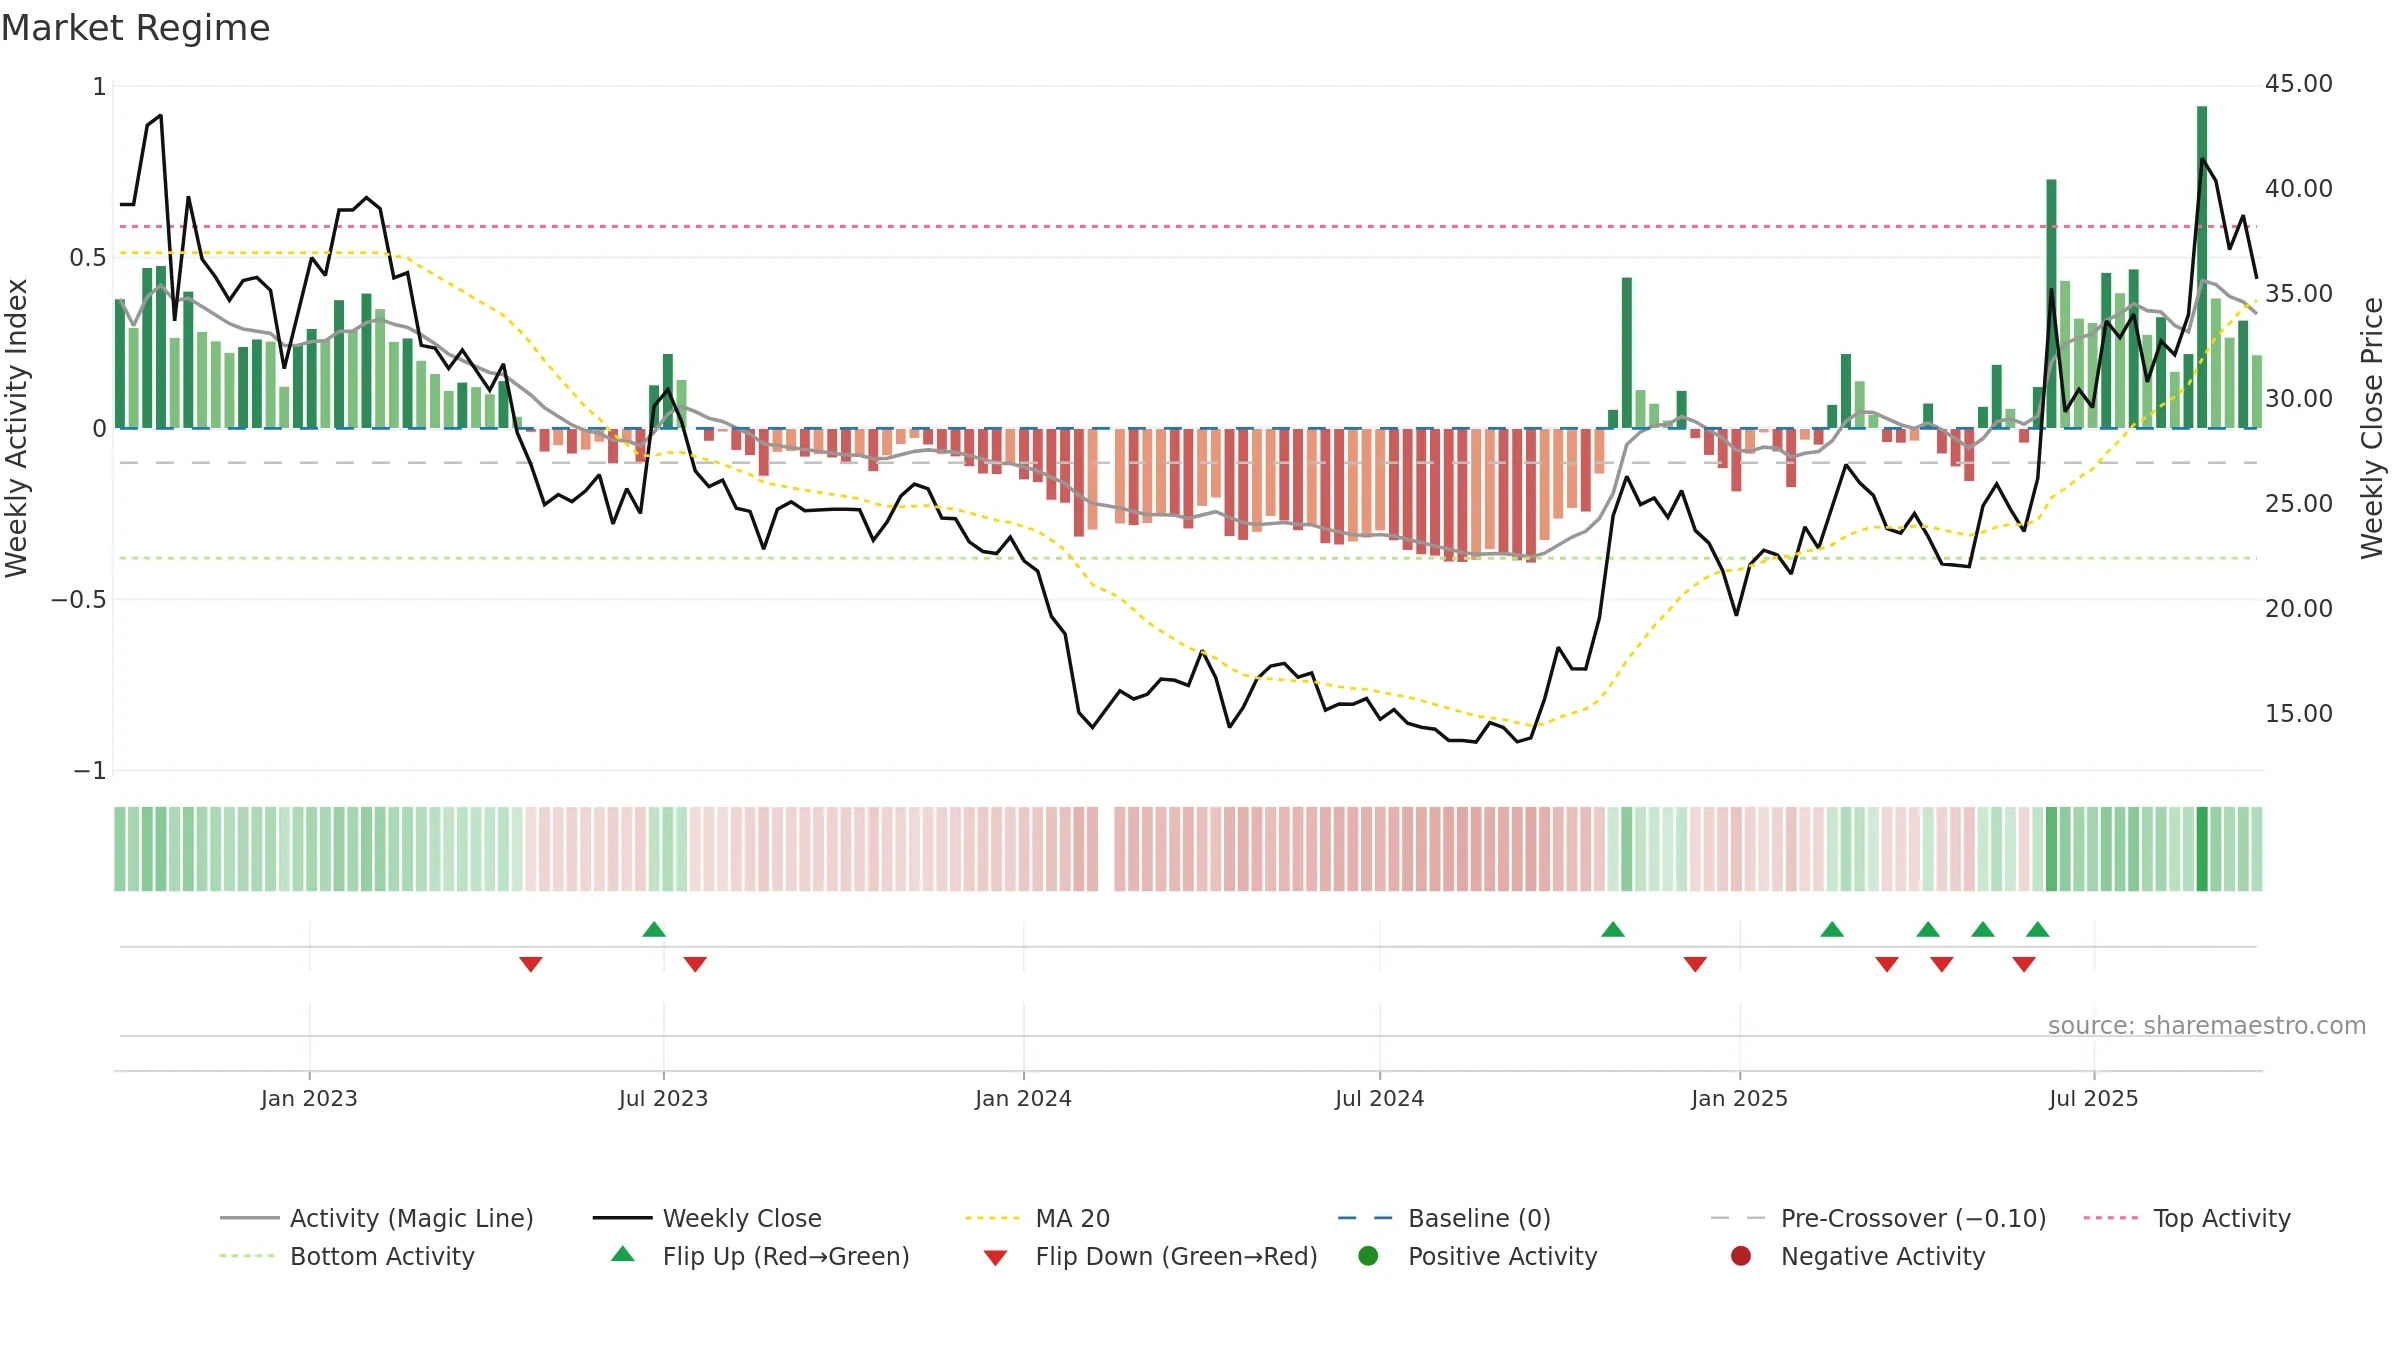Toggle Flip Up (Red→Green) legend entry
The height and width of the screenshot is (1350, 2400).
760,1256
